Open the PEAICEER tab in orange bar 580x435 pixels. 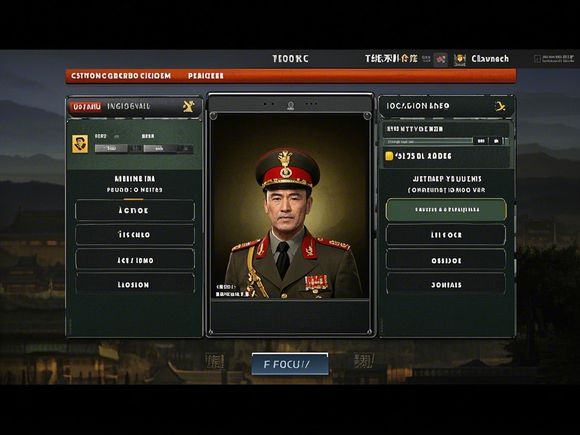(x=206, y=76)
